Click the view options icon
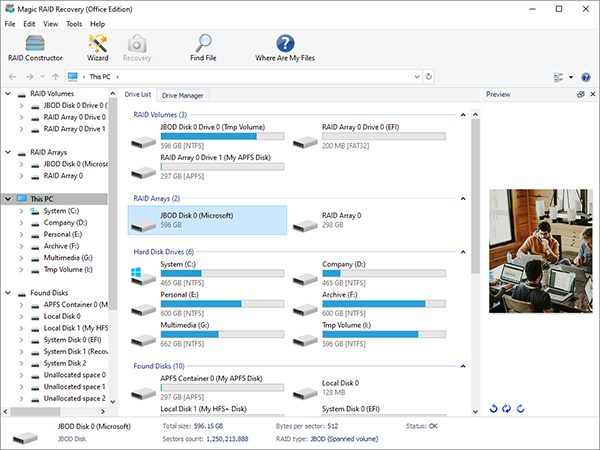Viewport: 600px width, 450px height. (558, 77)
